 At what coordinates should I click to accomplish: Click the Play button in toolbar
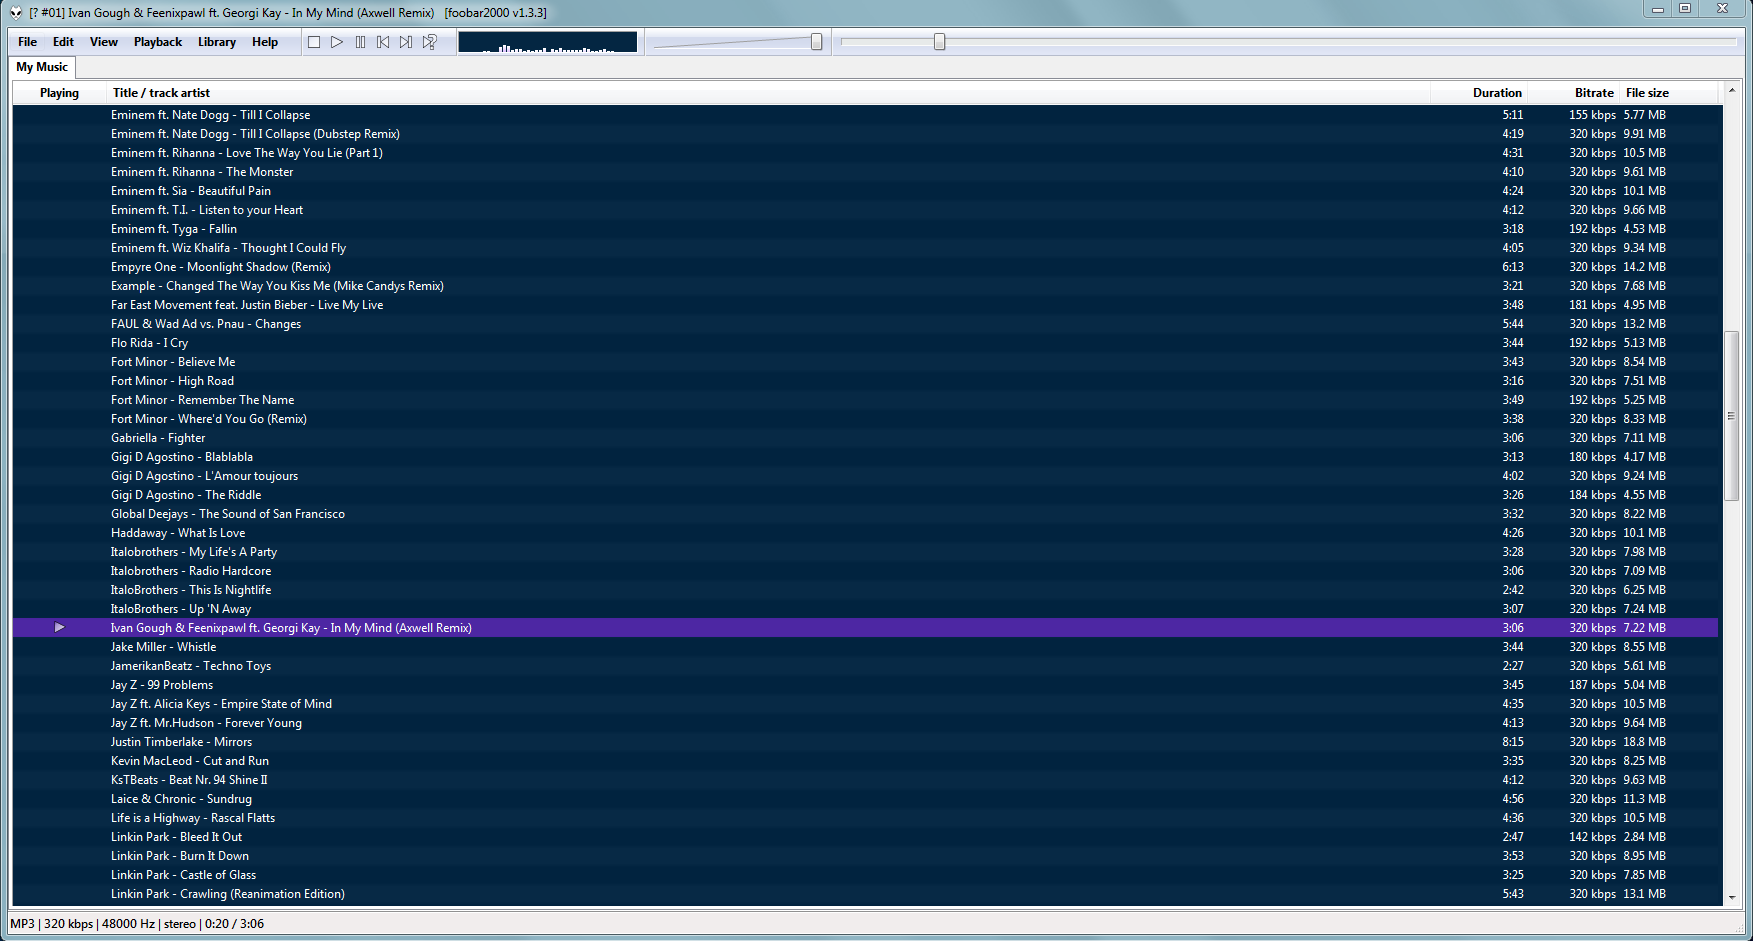(x=337, y=42)
